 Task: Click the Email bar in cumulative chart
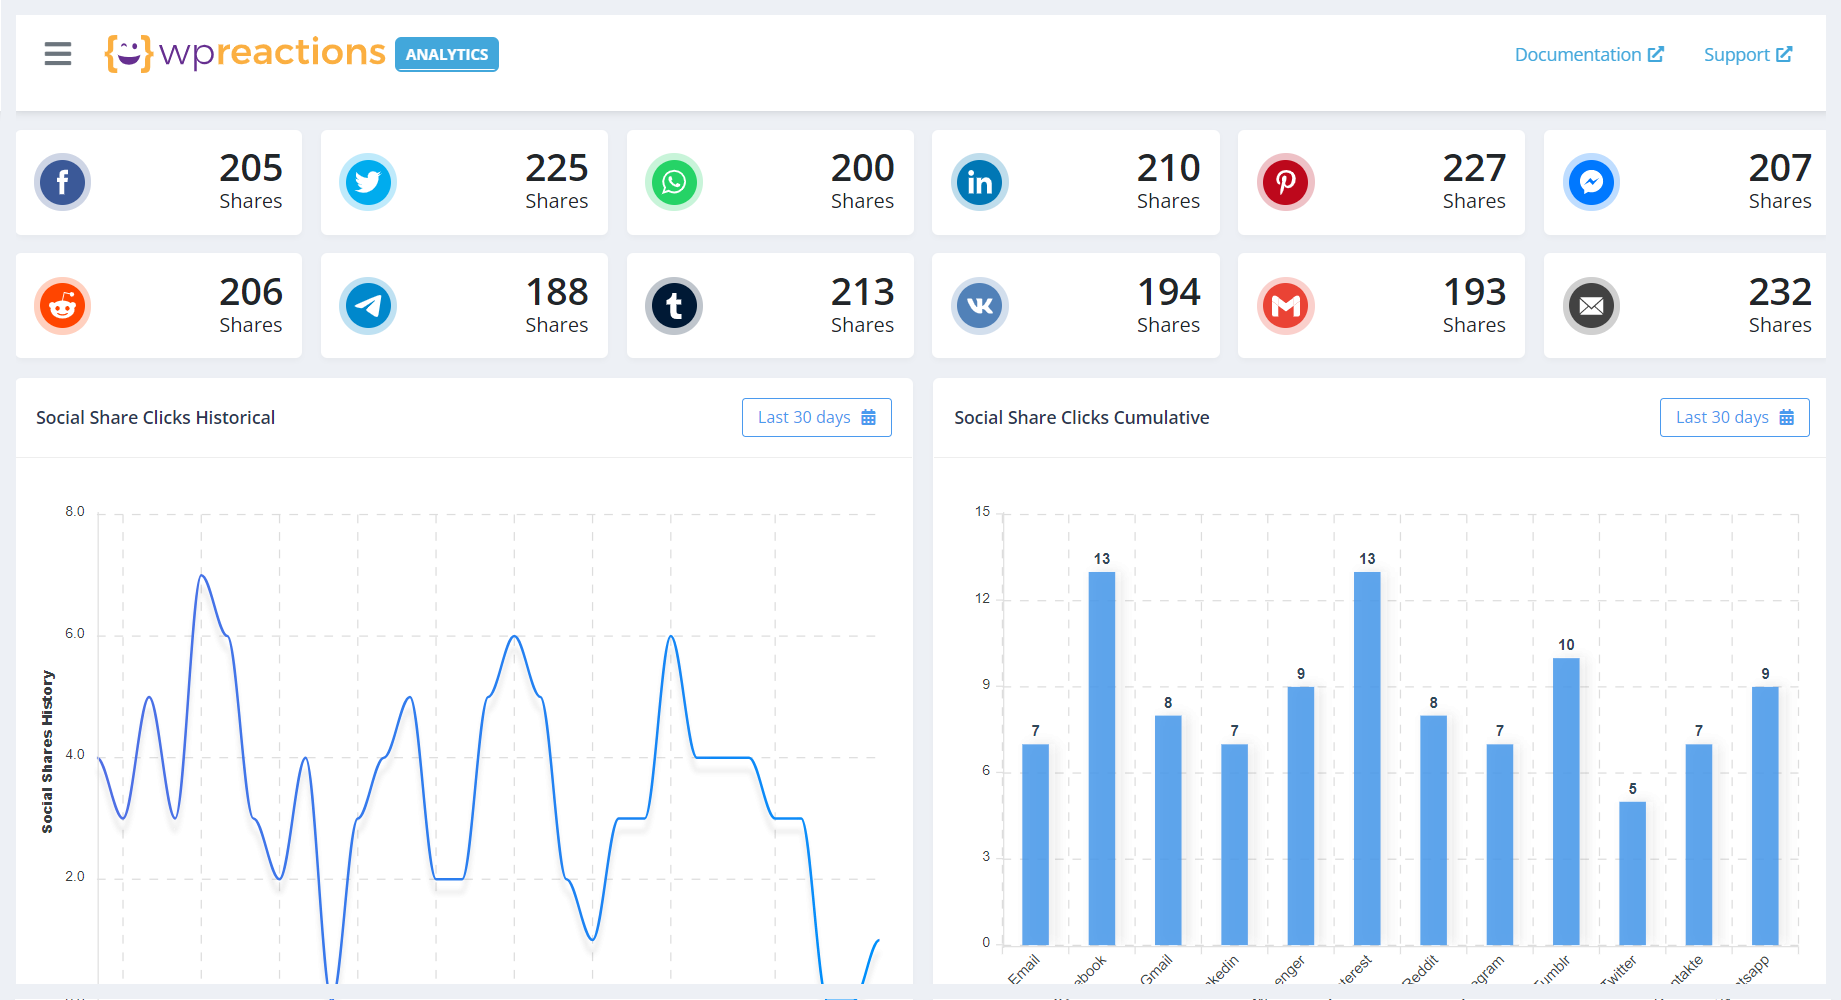coord(1035,844)
